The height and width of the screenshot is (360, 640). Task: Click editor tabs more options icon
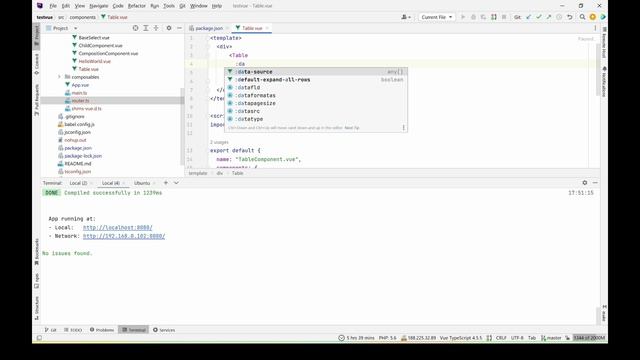(595, 28)
